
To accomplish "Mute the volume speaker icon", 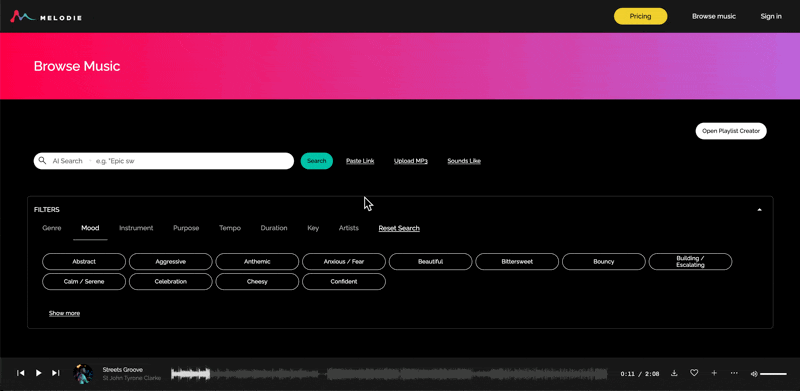I will tap(754, 374).
